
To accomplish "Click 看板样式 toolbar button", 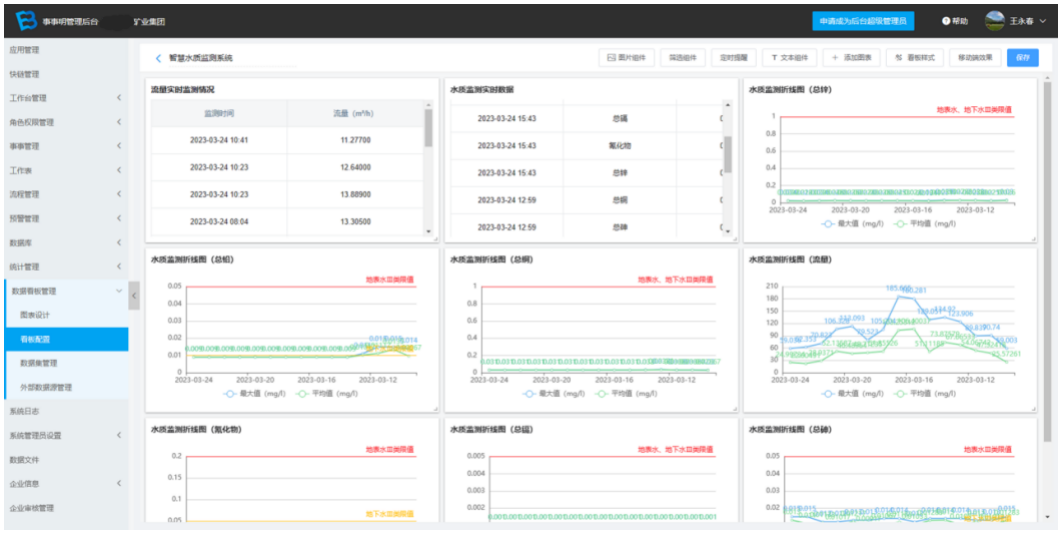I will click(x=915, y=58).
